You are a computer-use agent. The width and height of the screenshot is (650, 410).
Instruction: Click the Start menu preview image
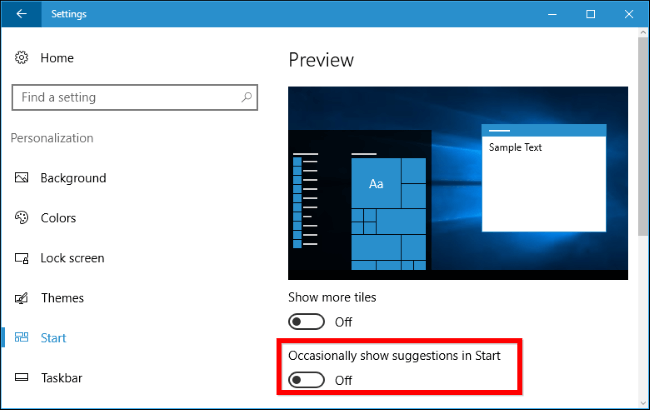click(x=458, y=183)
